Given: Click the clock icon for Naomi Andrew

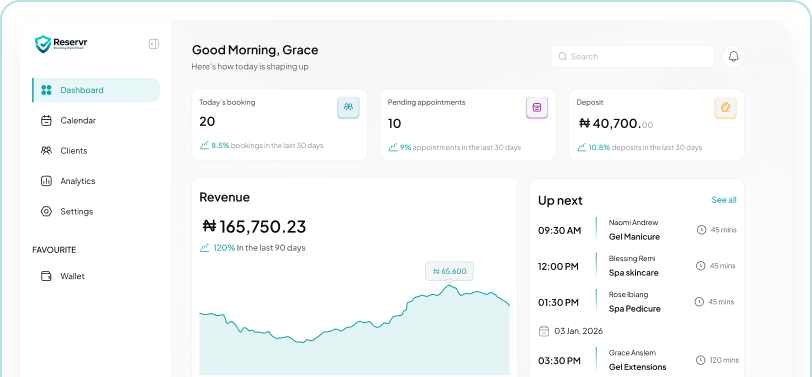Looking at the screenshot, I should click(x=701, y=230).
